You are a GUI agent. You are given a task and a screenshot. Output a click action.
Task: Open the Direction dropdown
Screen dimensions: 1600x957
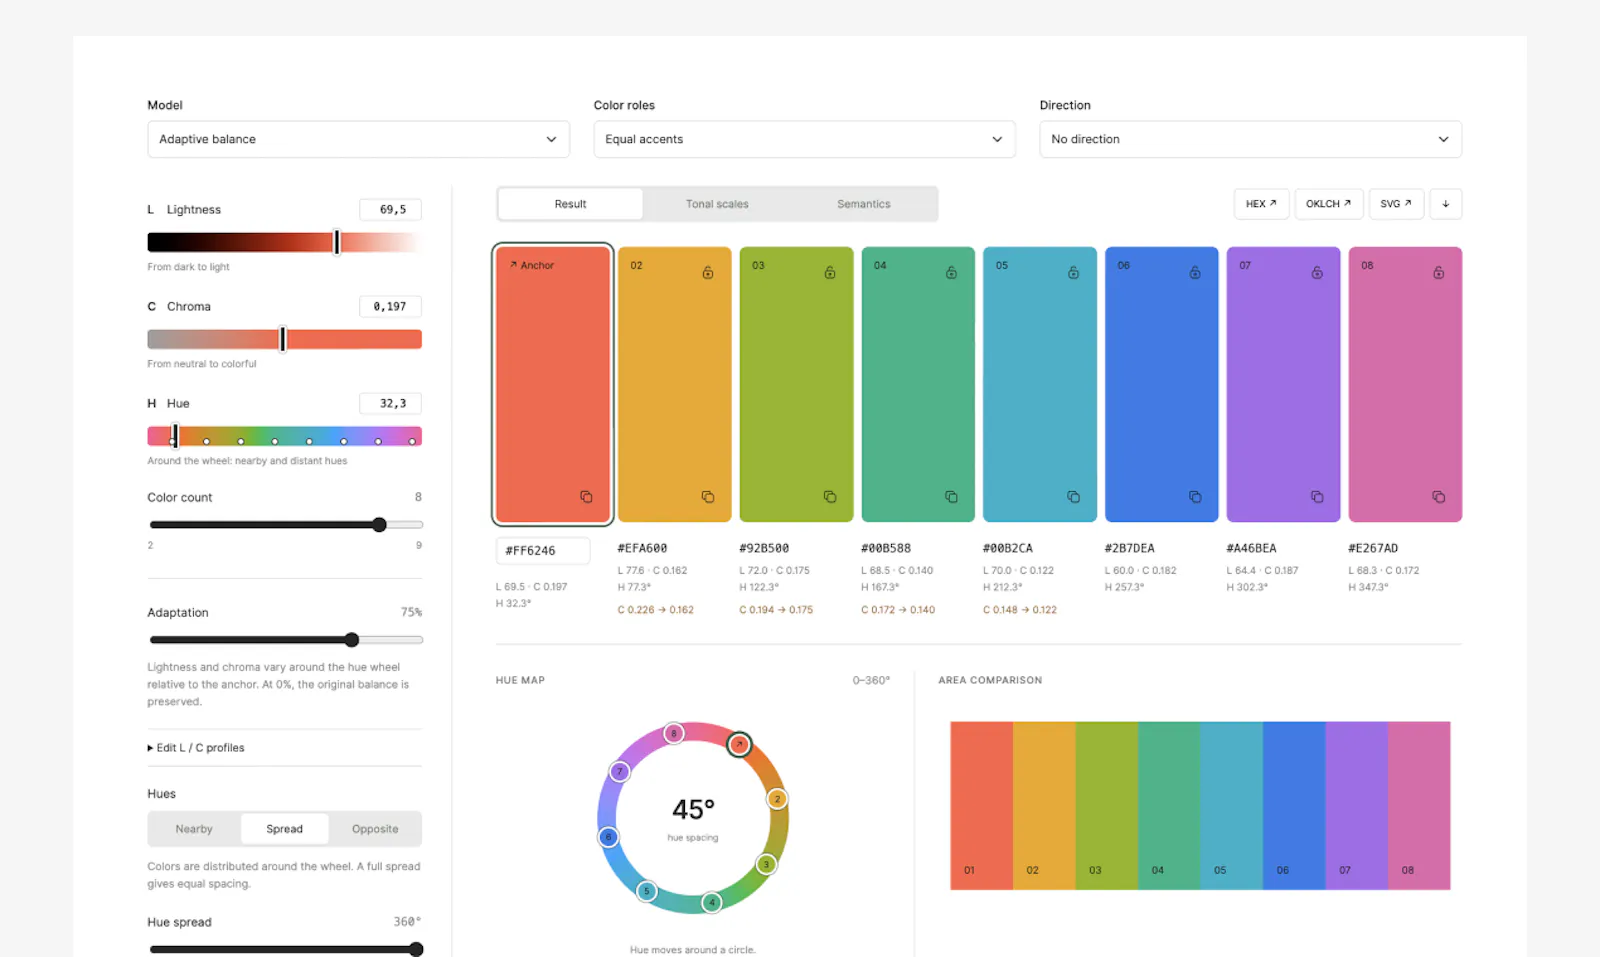(x=1250, y=139)
